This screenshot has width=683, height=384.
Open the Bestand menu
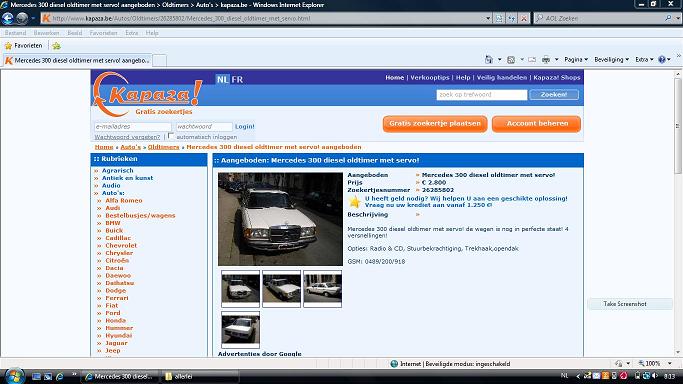[x=15, y=33]
